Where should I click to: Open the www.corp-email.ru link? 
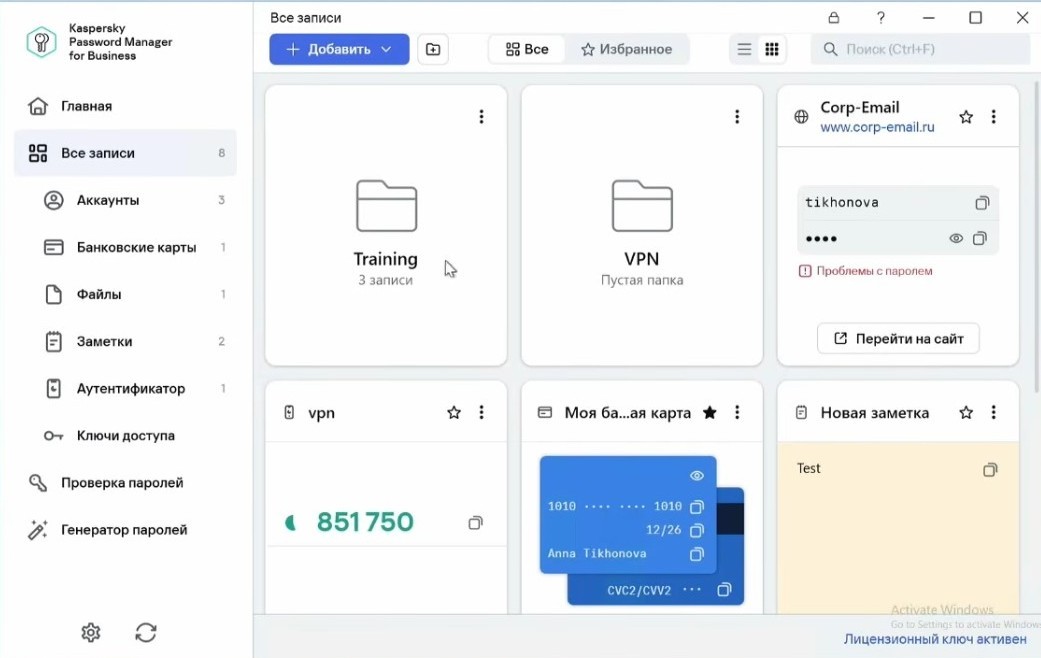click(877, 127)
